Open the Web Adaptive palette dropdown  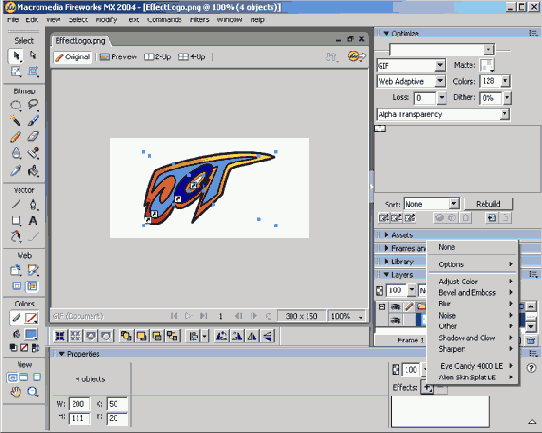point(440,81)
